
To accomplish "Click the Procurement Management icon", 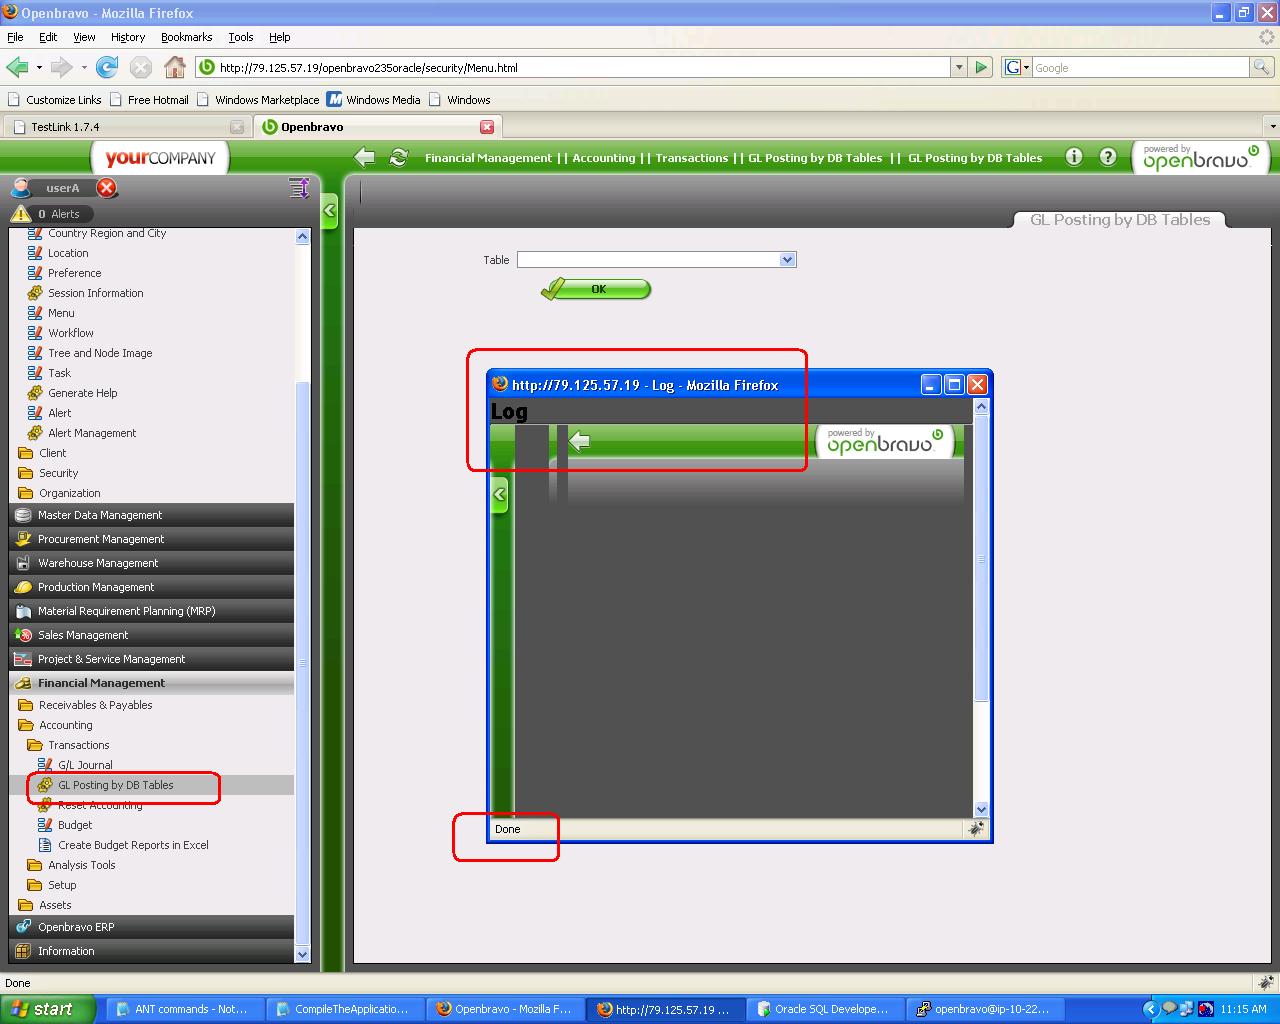I will [x=23, y=539].
